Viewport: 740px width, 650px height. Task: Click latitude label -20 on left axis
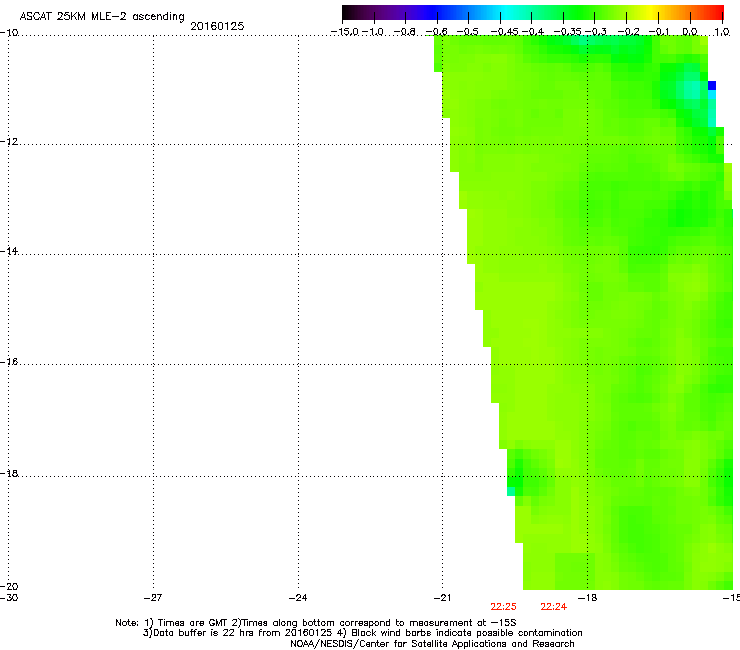pyautogui.click(x=9, y=587)
